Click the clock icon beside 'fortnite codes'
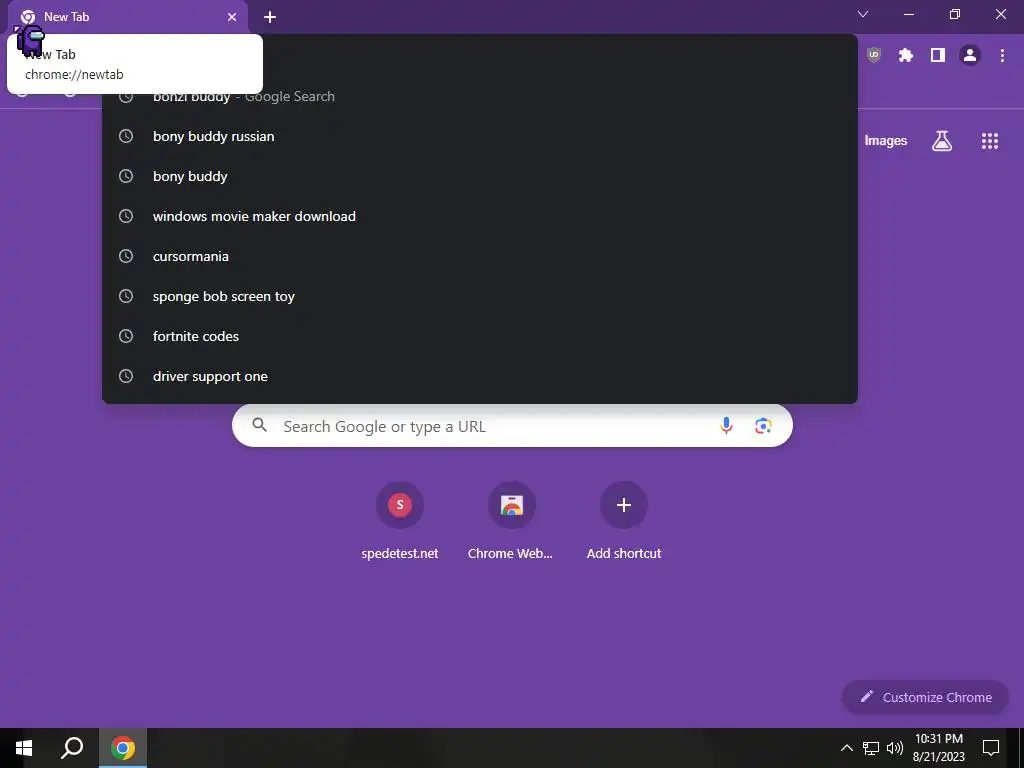 126,336
